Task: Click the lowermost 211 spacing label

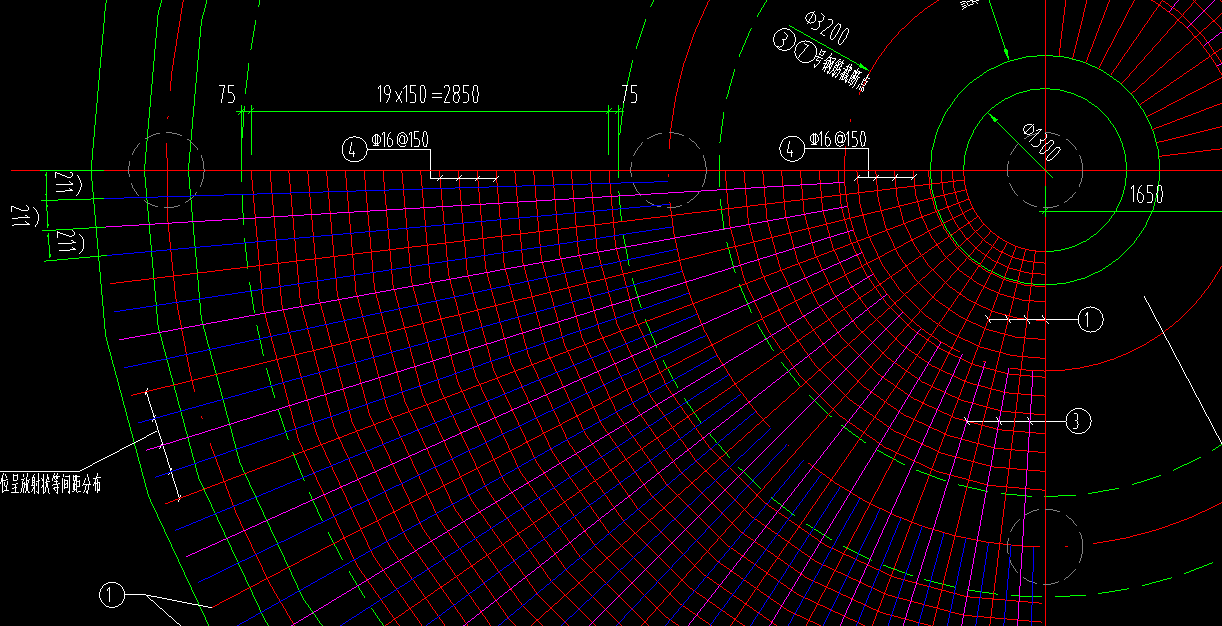Action: click(68, 241)
